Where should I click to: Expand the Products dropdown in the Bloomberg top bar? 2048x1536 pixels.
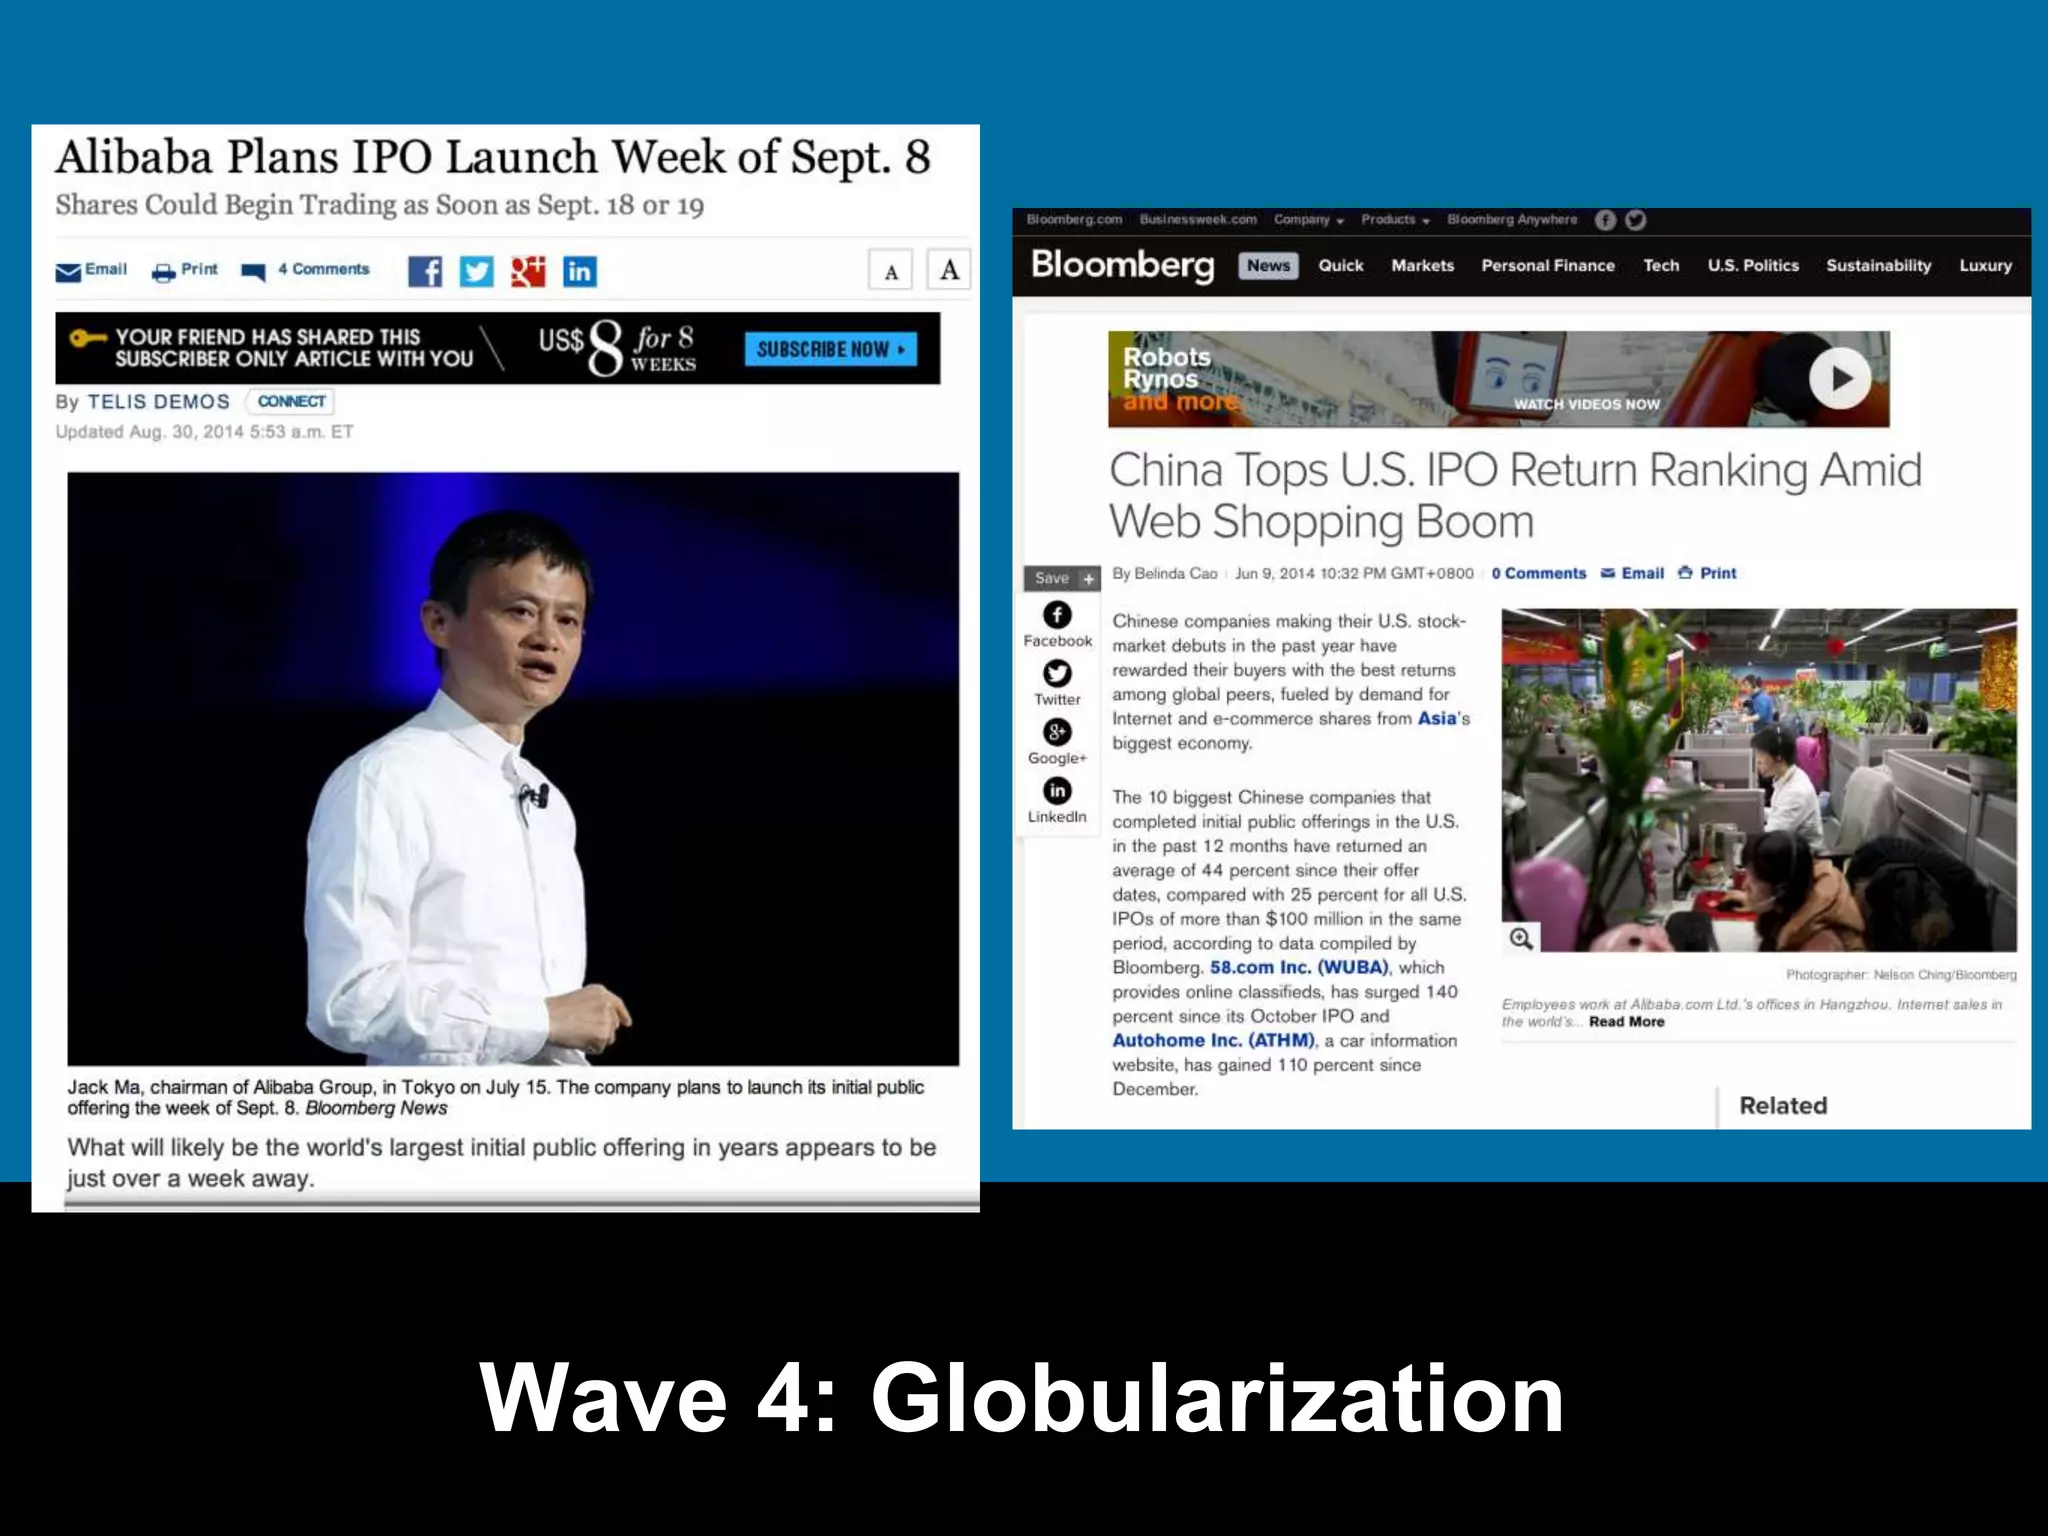pyautogui.click(x=1396, y=220)
